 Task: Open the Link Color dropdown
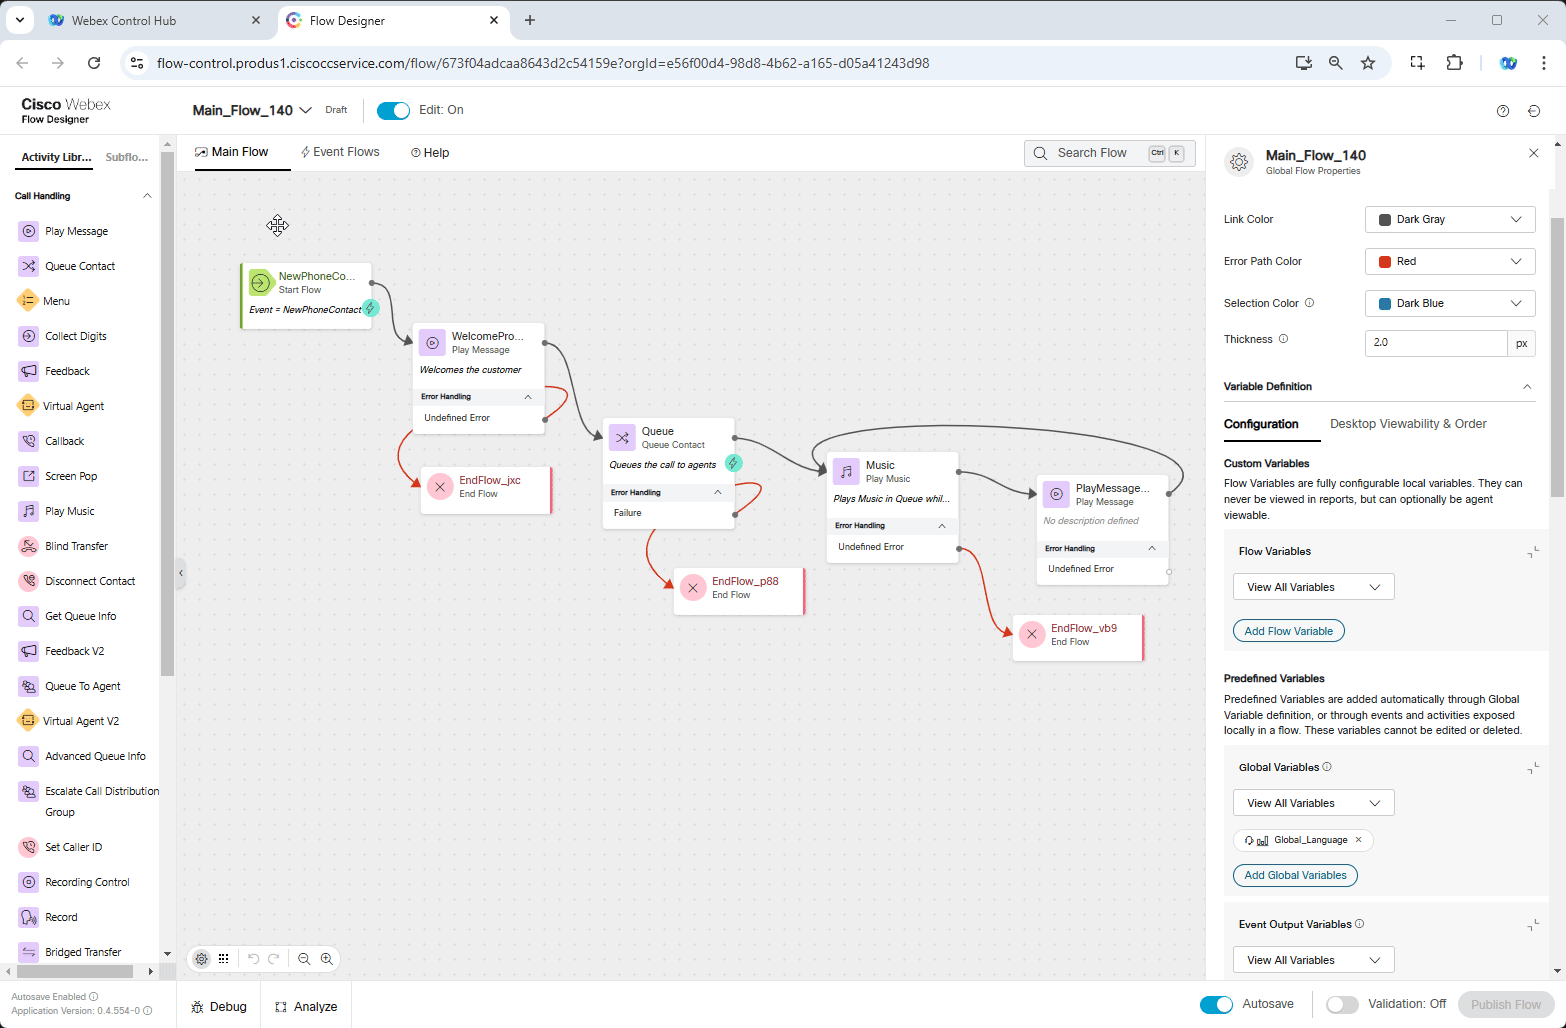tap(1450, 219)
